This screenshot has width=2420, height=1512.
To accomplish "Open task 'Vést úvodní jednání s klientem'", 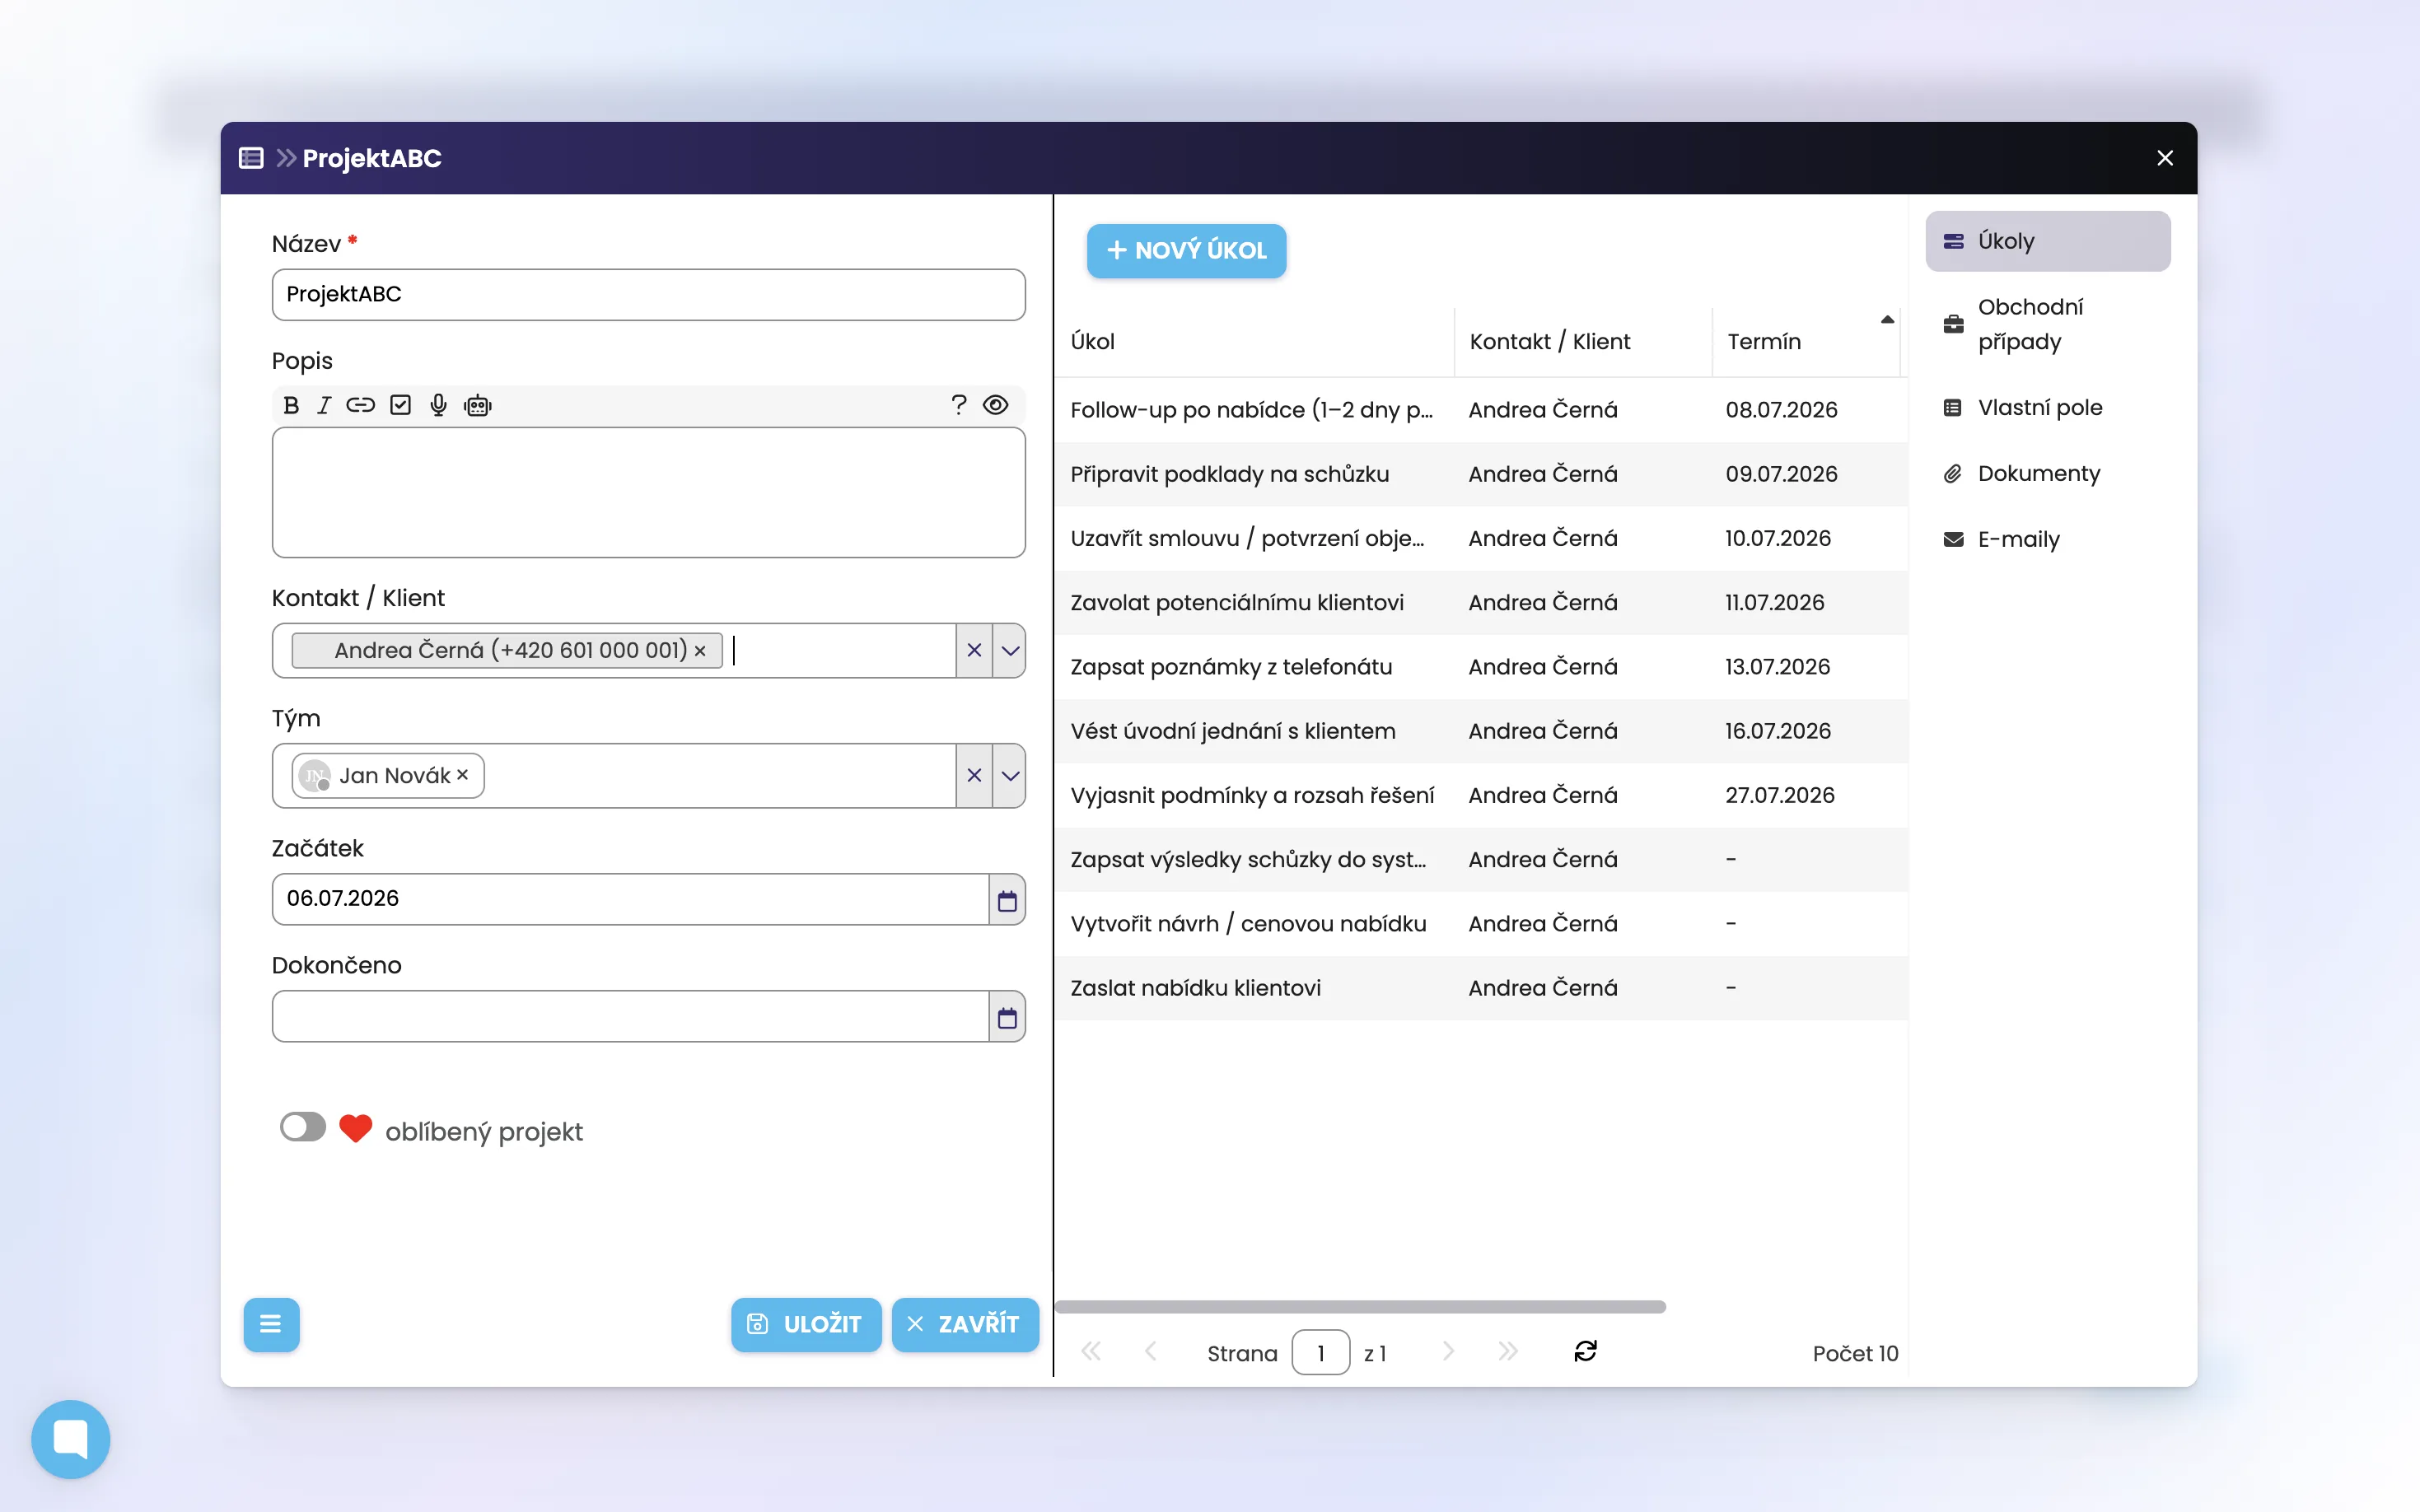I will coord(1233,731).
